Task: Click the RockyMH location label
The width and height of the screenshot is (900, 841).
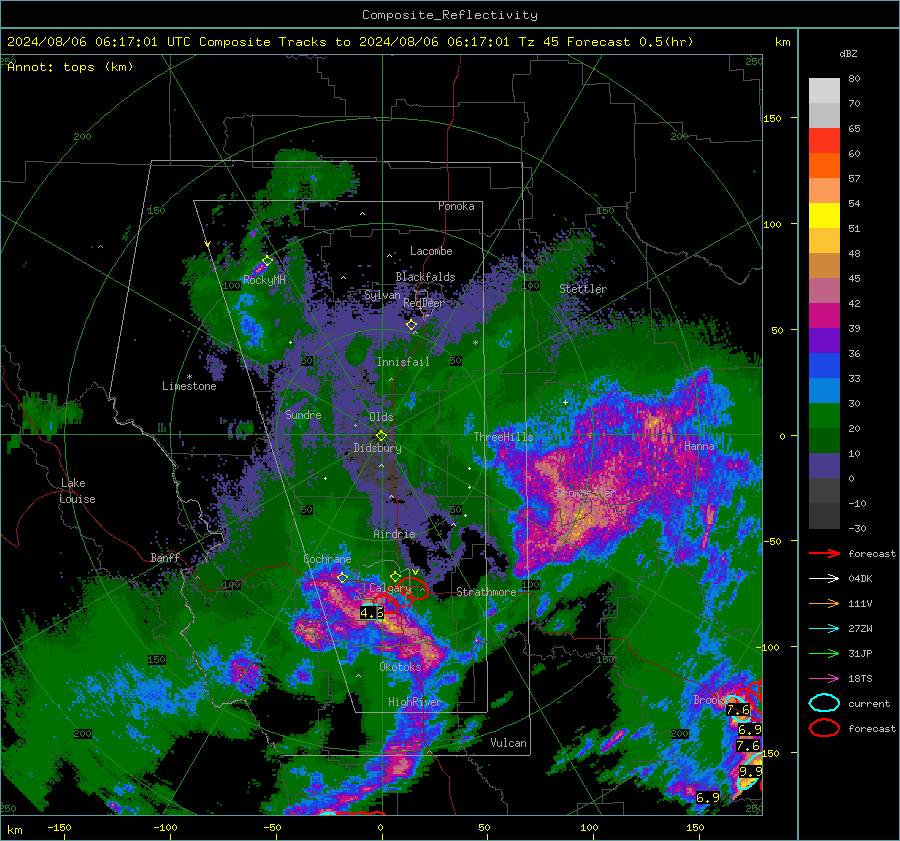Action: tap(264, 280)
